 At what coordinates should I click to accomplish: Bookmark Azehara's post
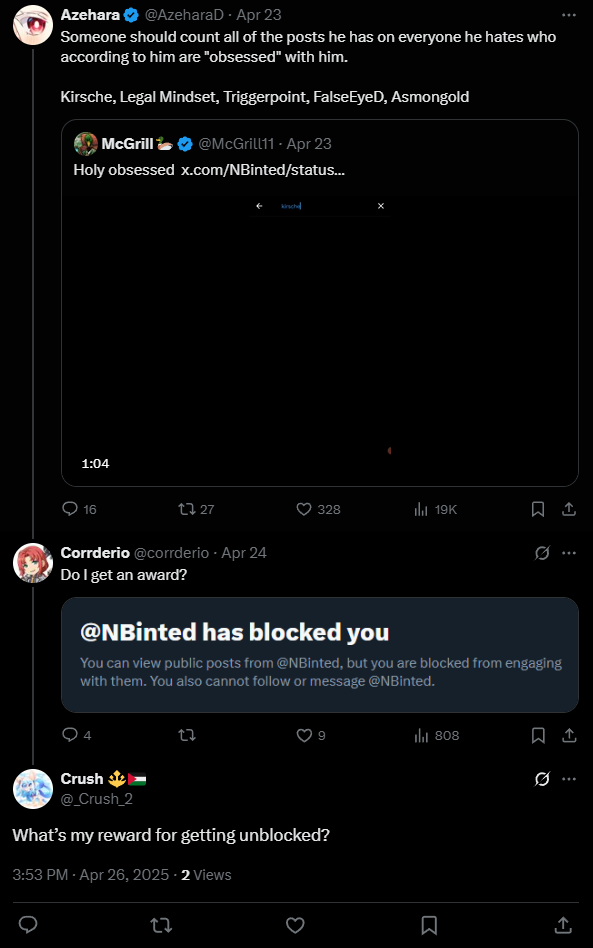[x=537, y=509]
